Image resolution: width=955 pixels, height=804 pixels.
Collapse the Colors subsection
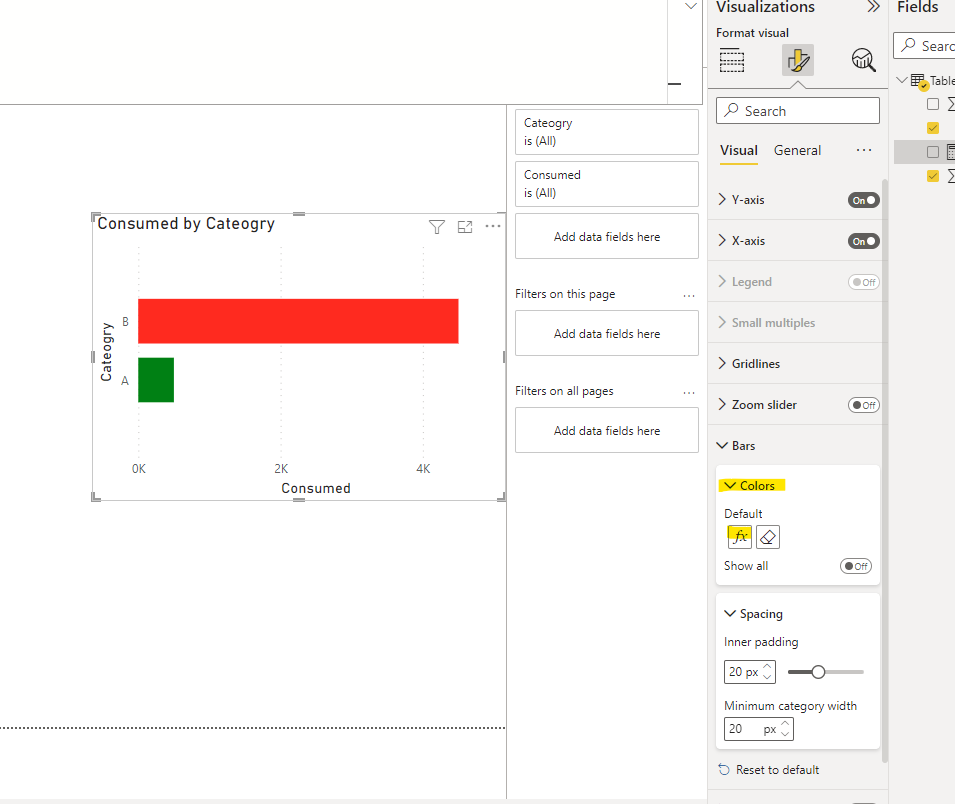[x=730, y=485]
